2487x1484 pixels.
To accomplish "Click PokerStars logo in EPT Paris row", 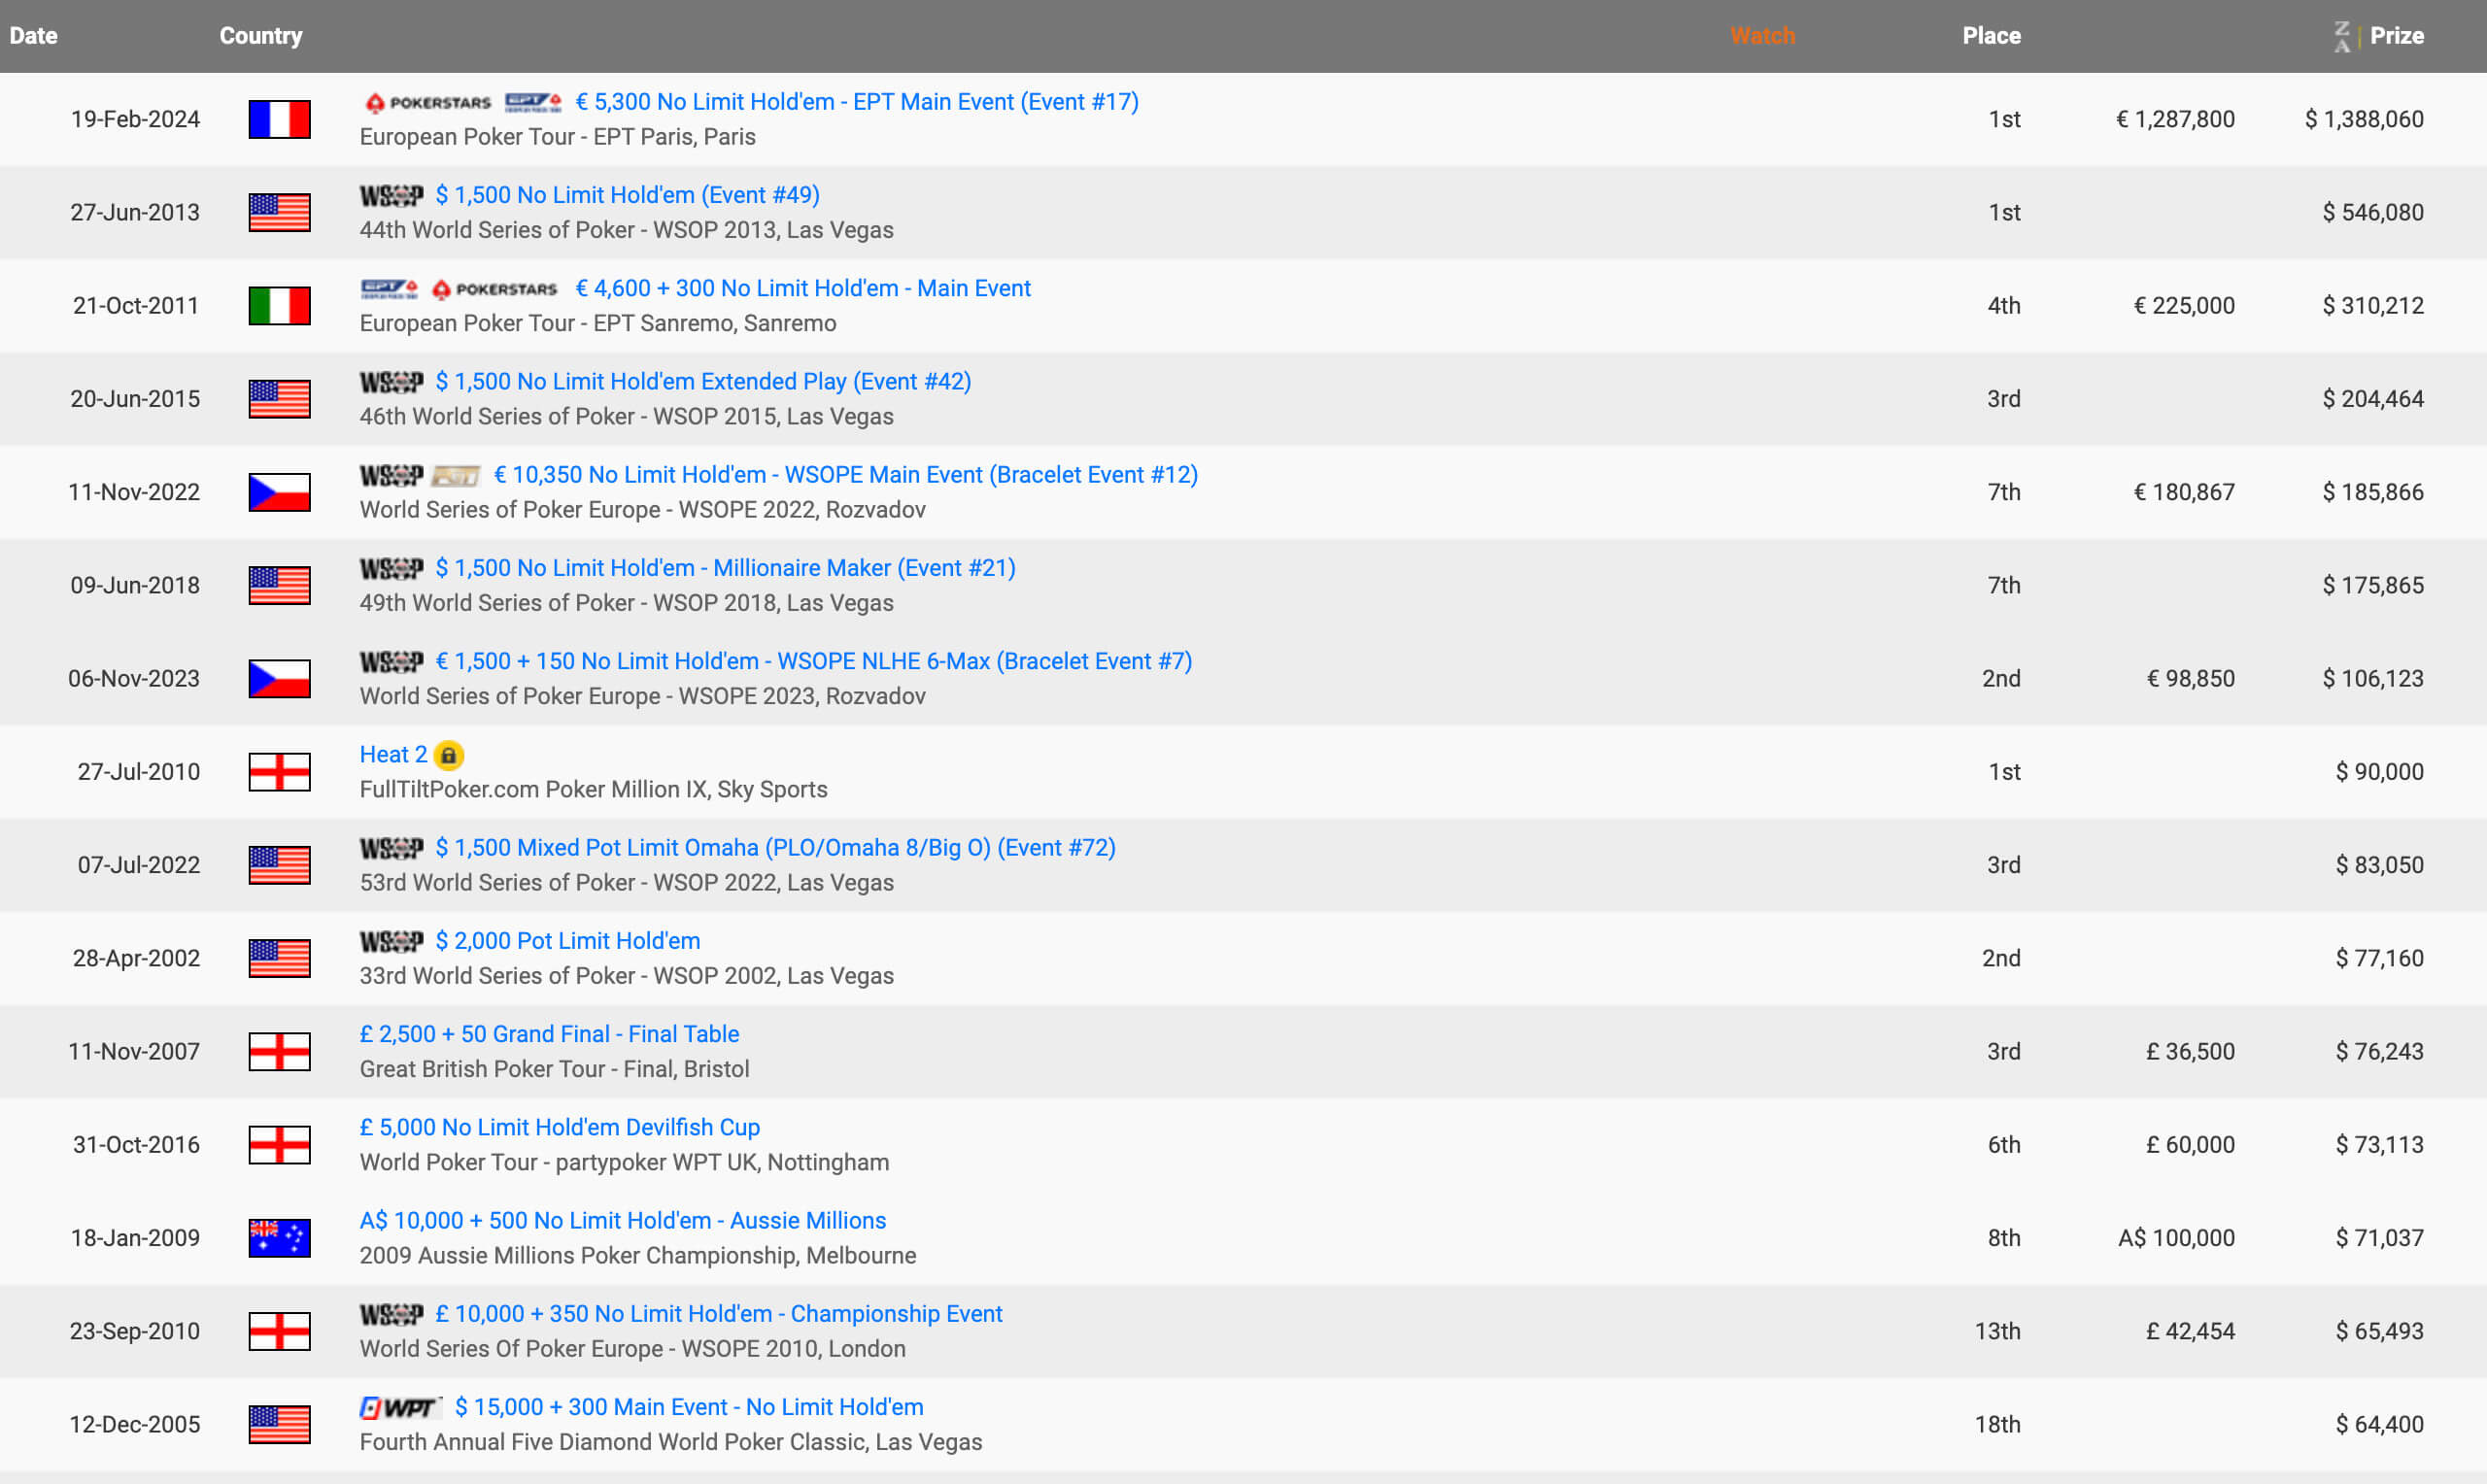I will 428,102.
